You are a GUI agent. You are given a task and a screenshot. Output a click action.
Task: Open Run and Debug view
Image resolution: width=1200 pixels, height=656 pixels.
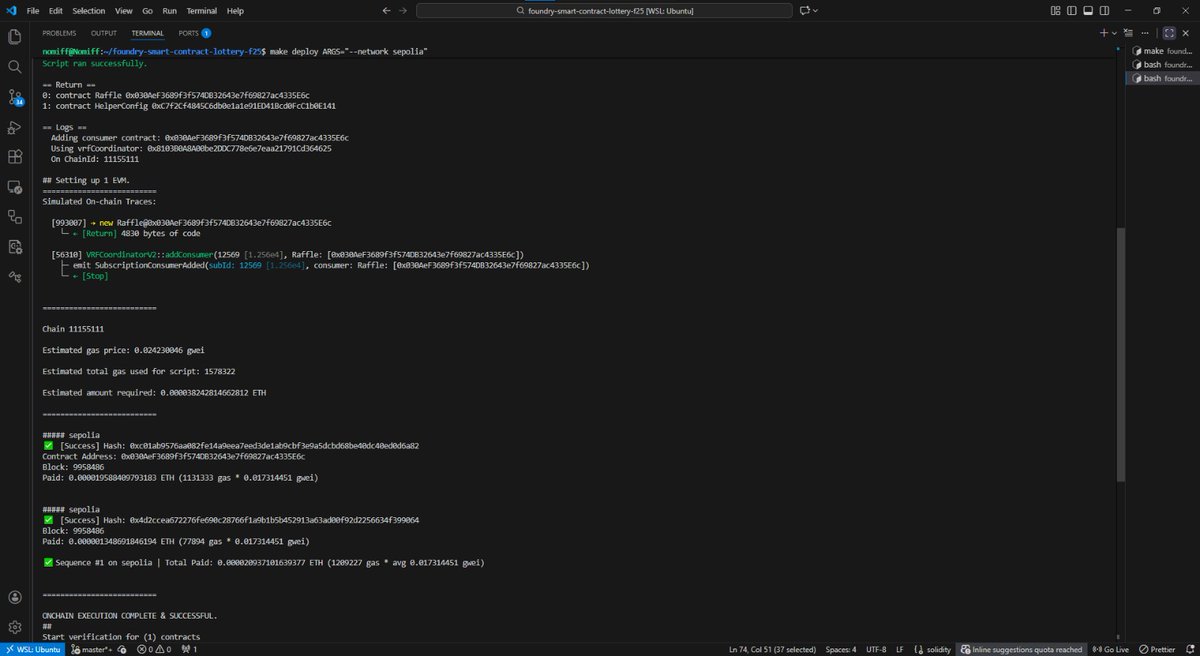15,127
